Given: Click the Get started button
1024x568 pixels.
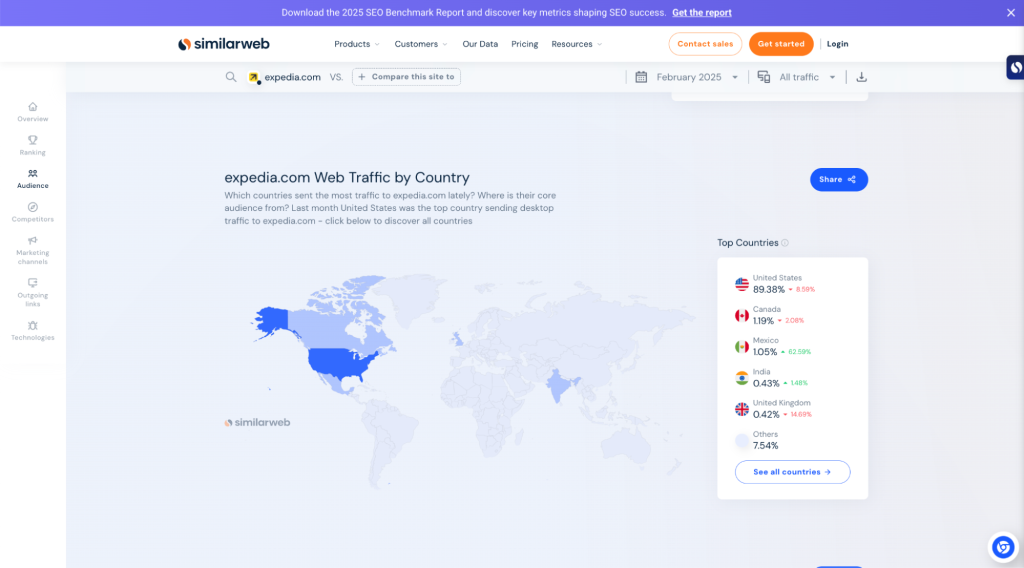Looking at the screenshot, I should coord(781,44).
